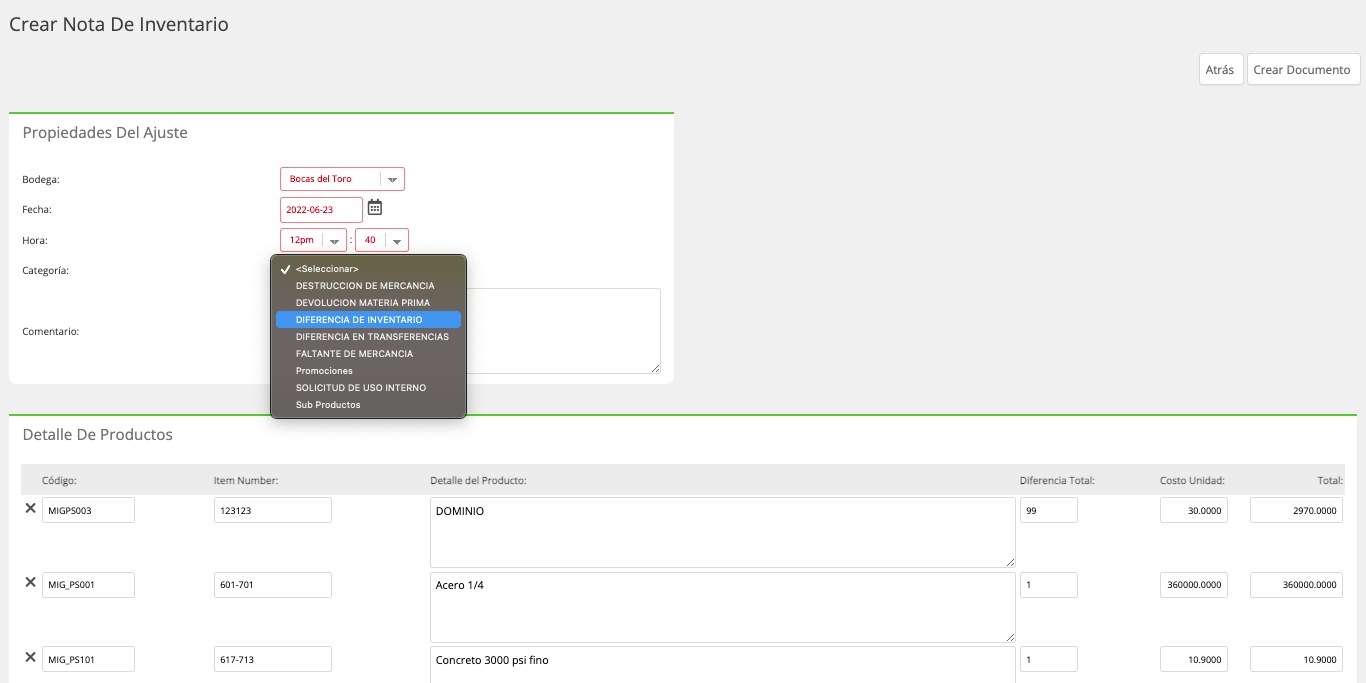
Task: Delete the MIG_PS101 product row
Action: pyautogui.click(x=30, y=656)
